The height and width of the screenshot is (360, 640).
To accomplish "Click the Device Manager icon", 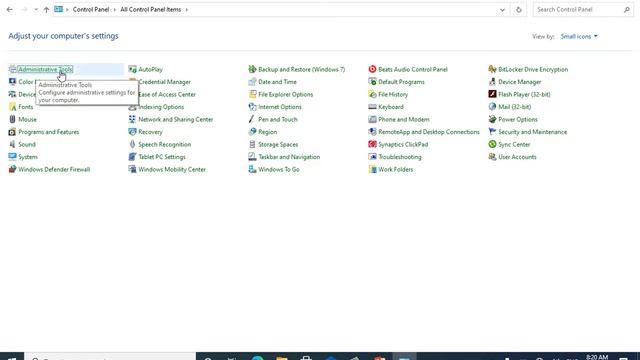I will 492,82.
